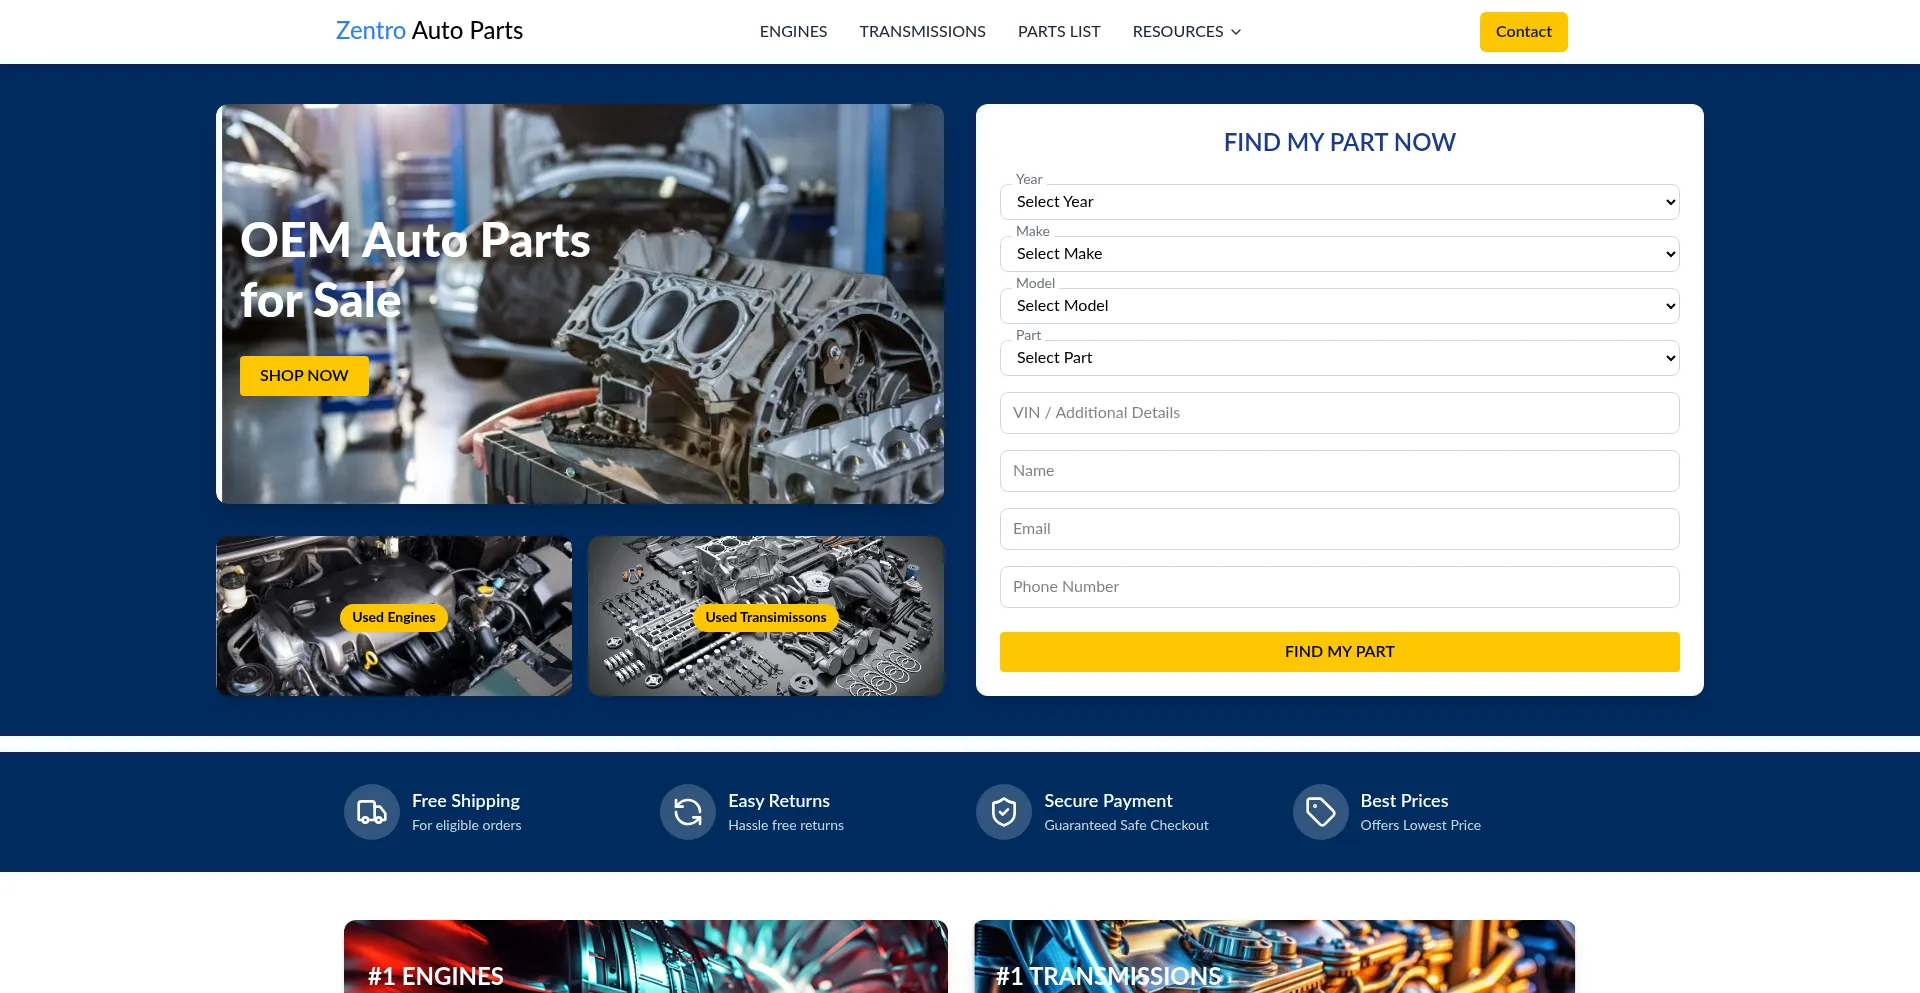Click the Used Transimissons badge
Screen dimensions: 1920x993
click(x=766, y=617)
